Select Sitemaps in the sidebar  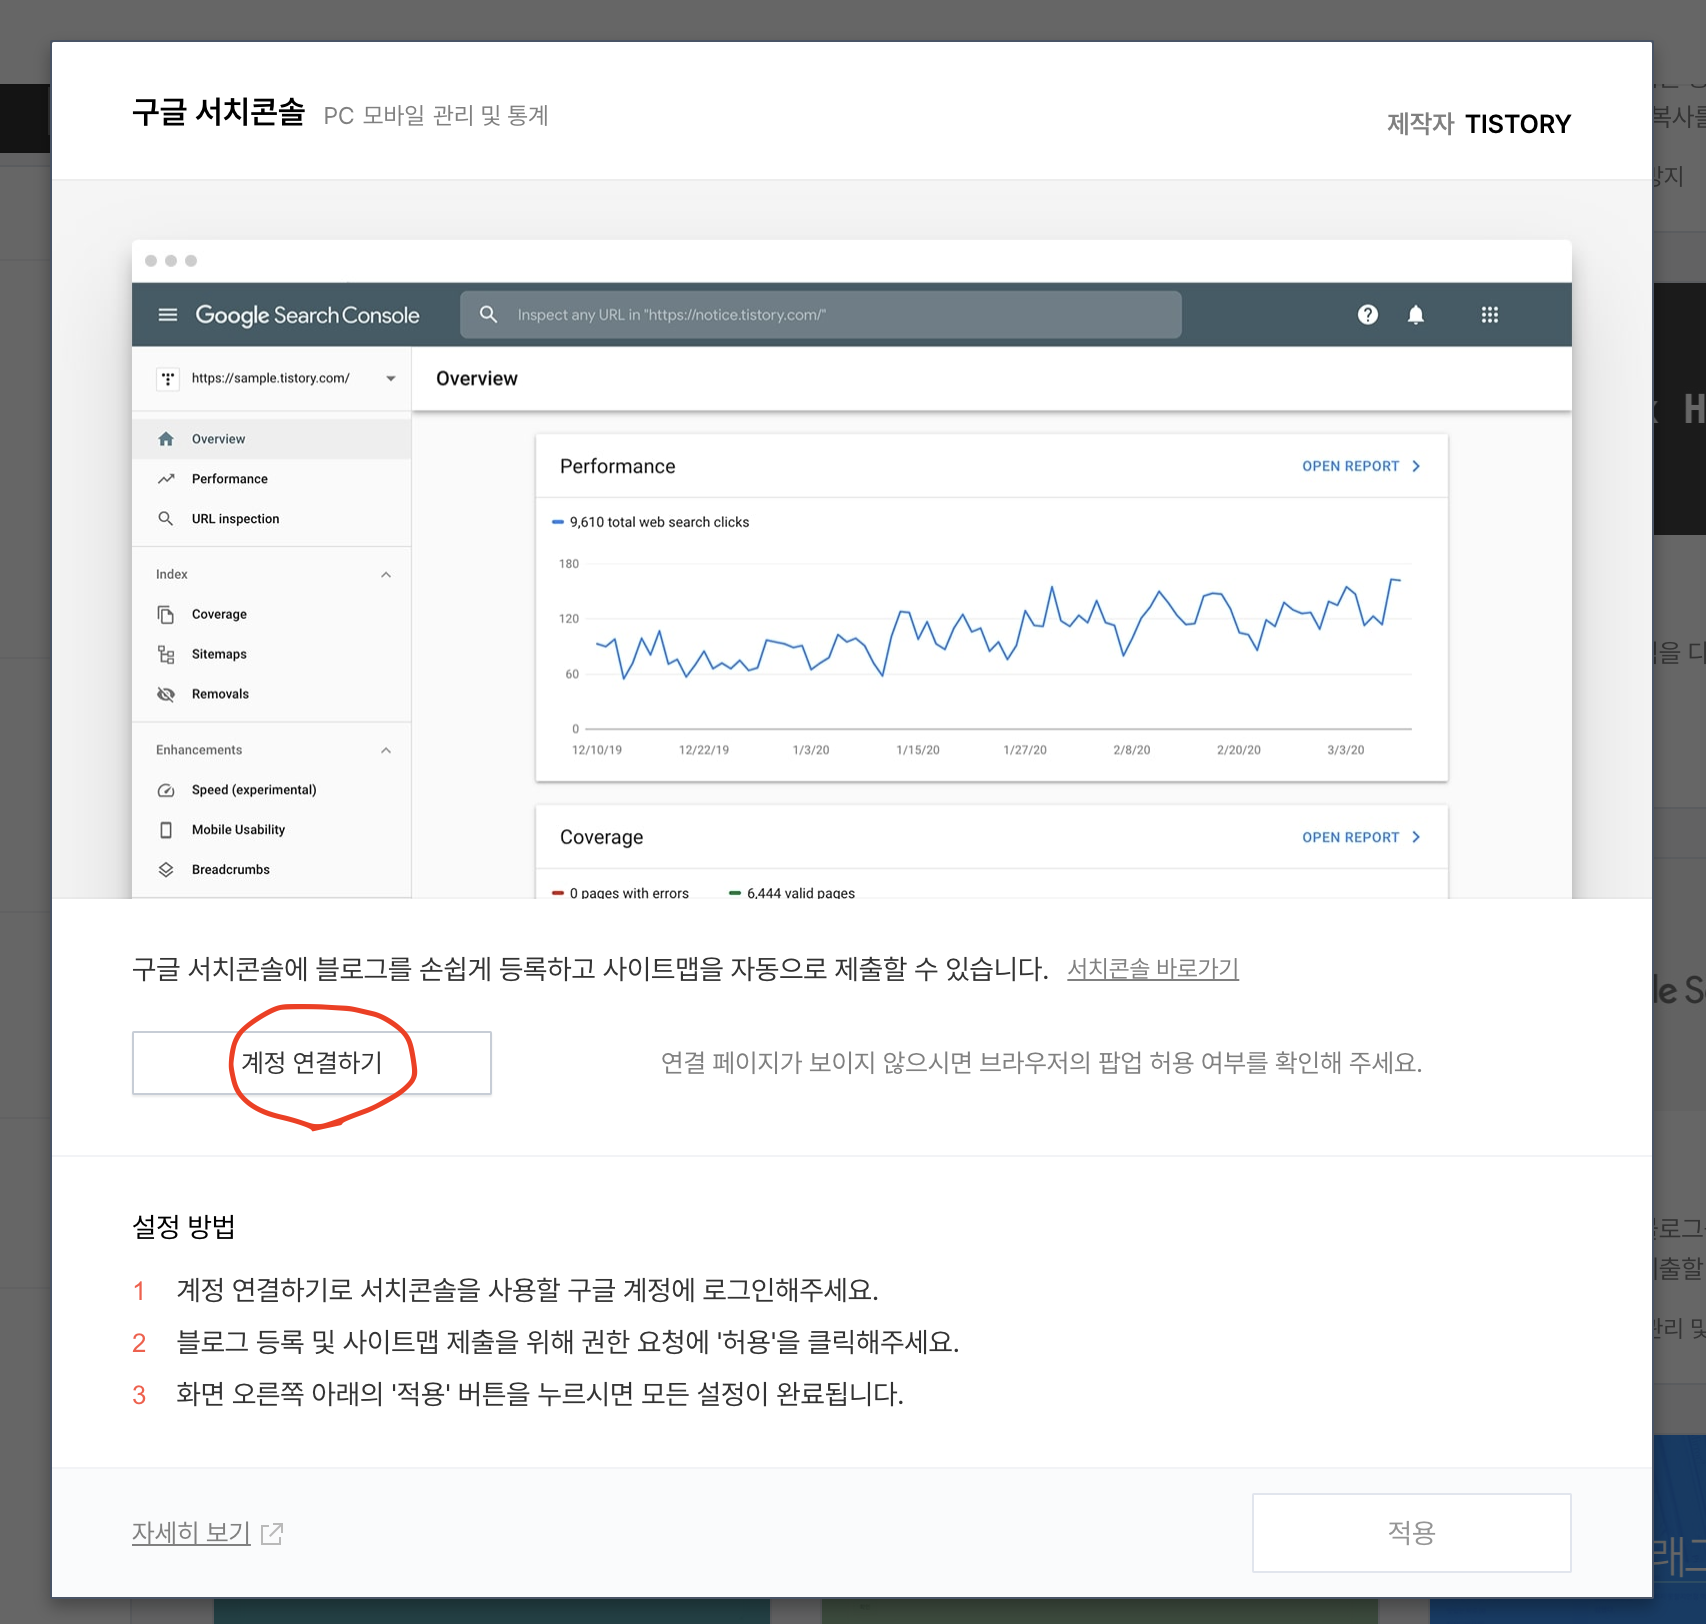pyautogui.click(x=271, y=654)
